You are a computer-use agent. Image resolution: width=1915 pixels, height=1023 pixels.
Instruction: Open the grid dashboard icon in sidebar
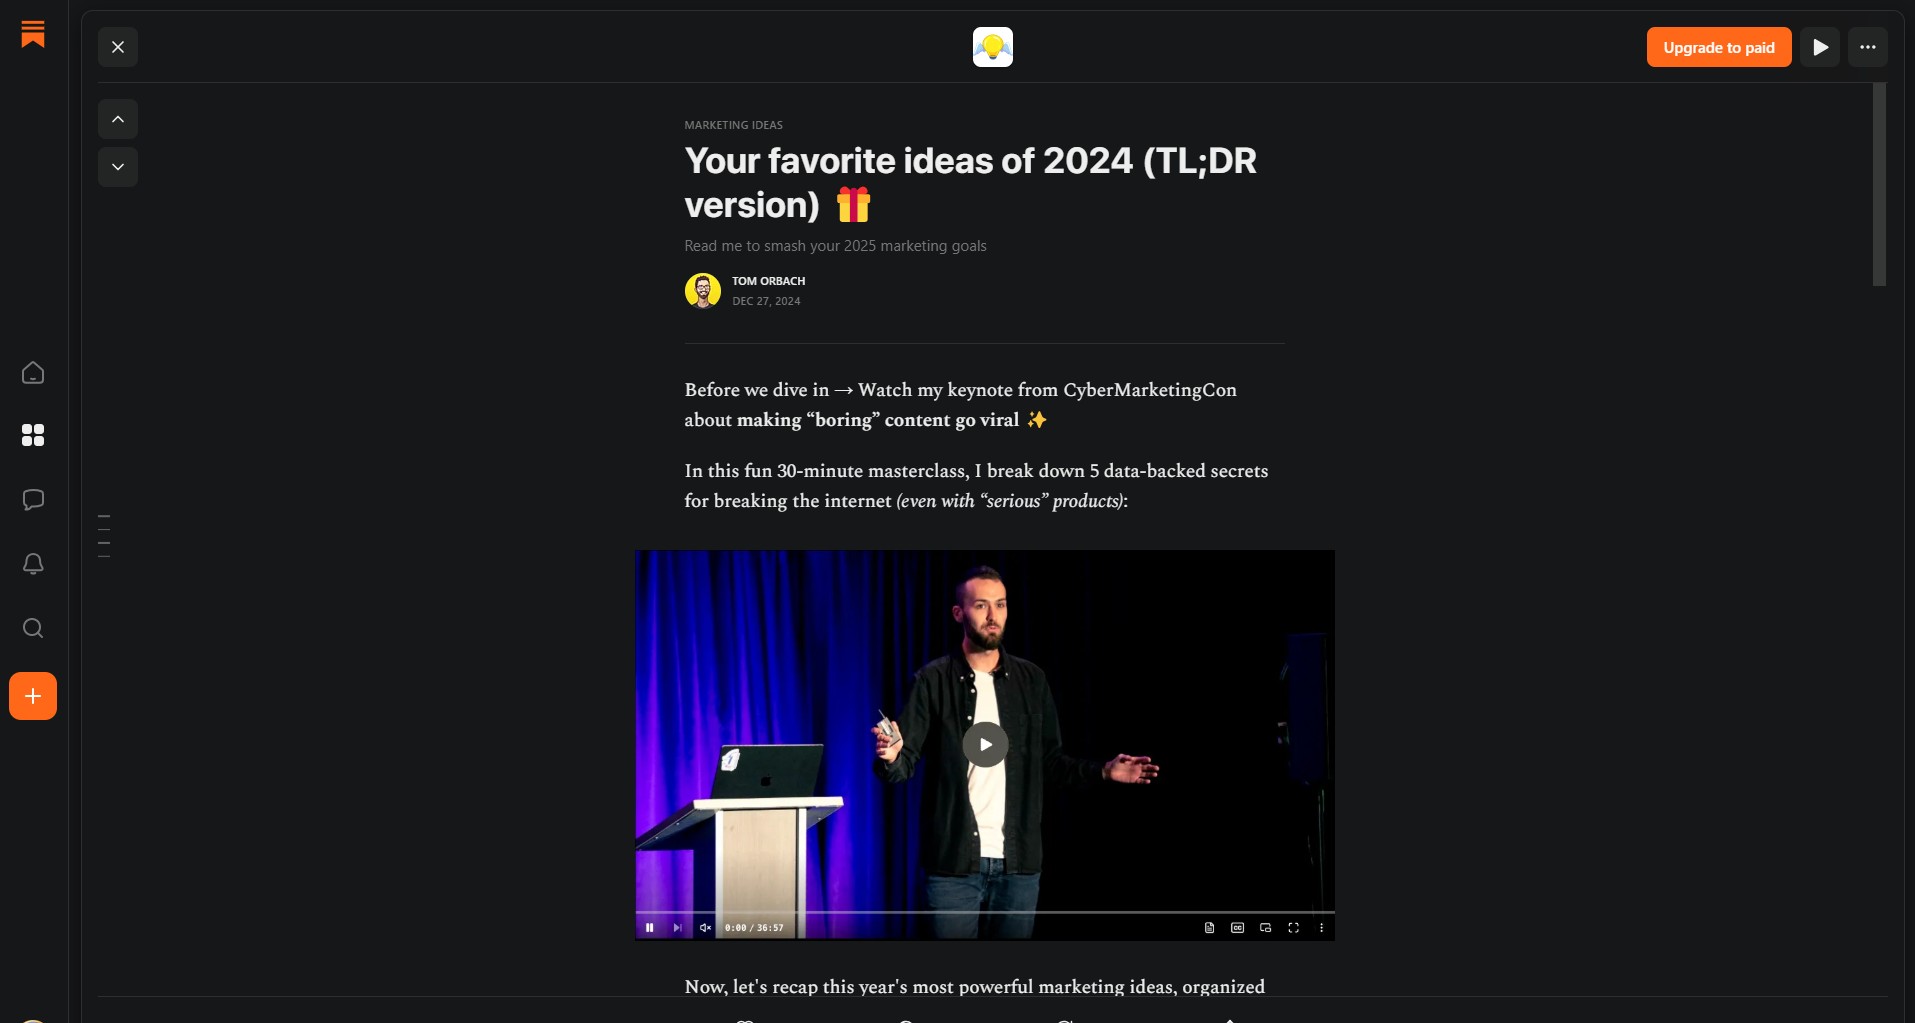tap(33, 435)
